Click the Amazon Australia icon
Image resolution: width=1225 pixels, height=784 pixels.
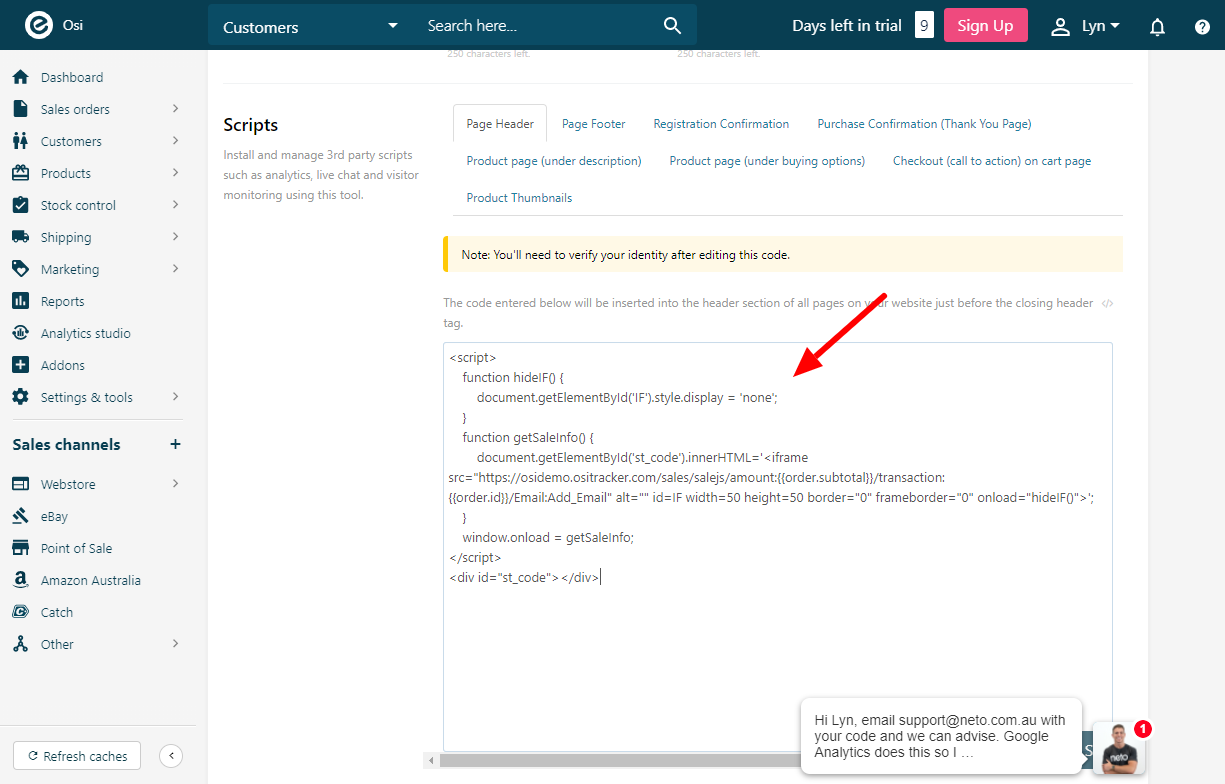[x=20, y=580]
